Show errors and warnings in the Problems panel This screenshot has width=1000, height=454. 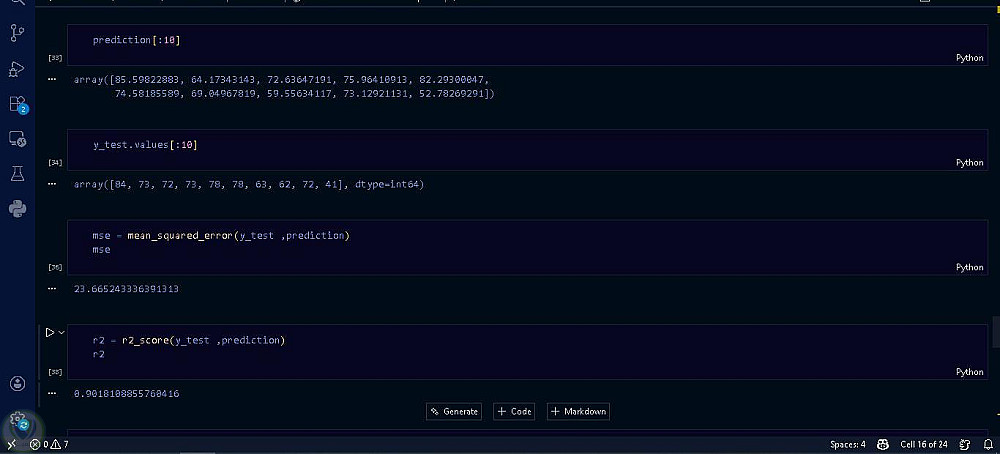(49, 444)
